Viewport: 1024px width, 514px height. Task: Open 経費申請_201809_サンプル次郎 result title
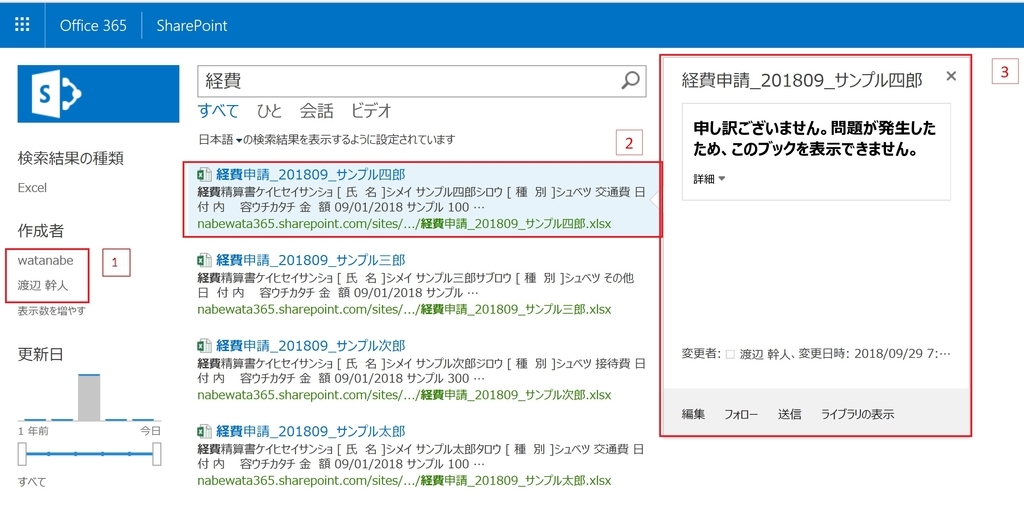(x=311, y=345)
